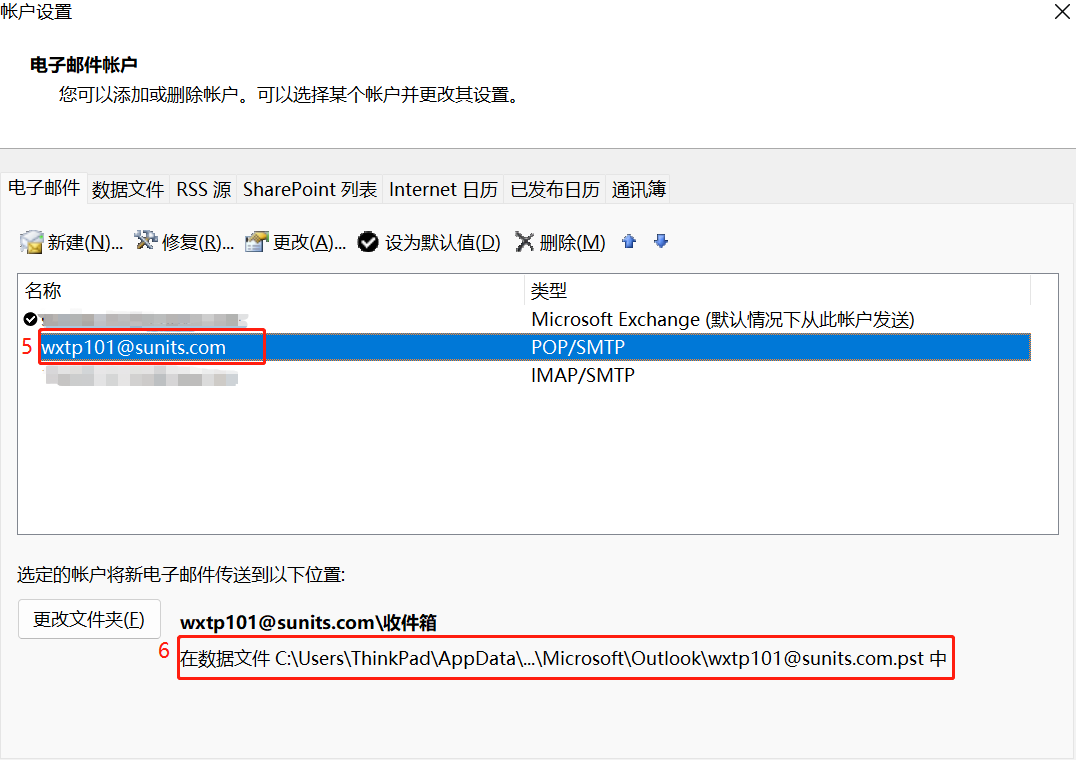
Task: Open the 已发布日历 tab
Action: click(555, 189)
